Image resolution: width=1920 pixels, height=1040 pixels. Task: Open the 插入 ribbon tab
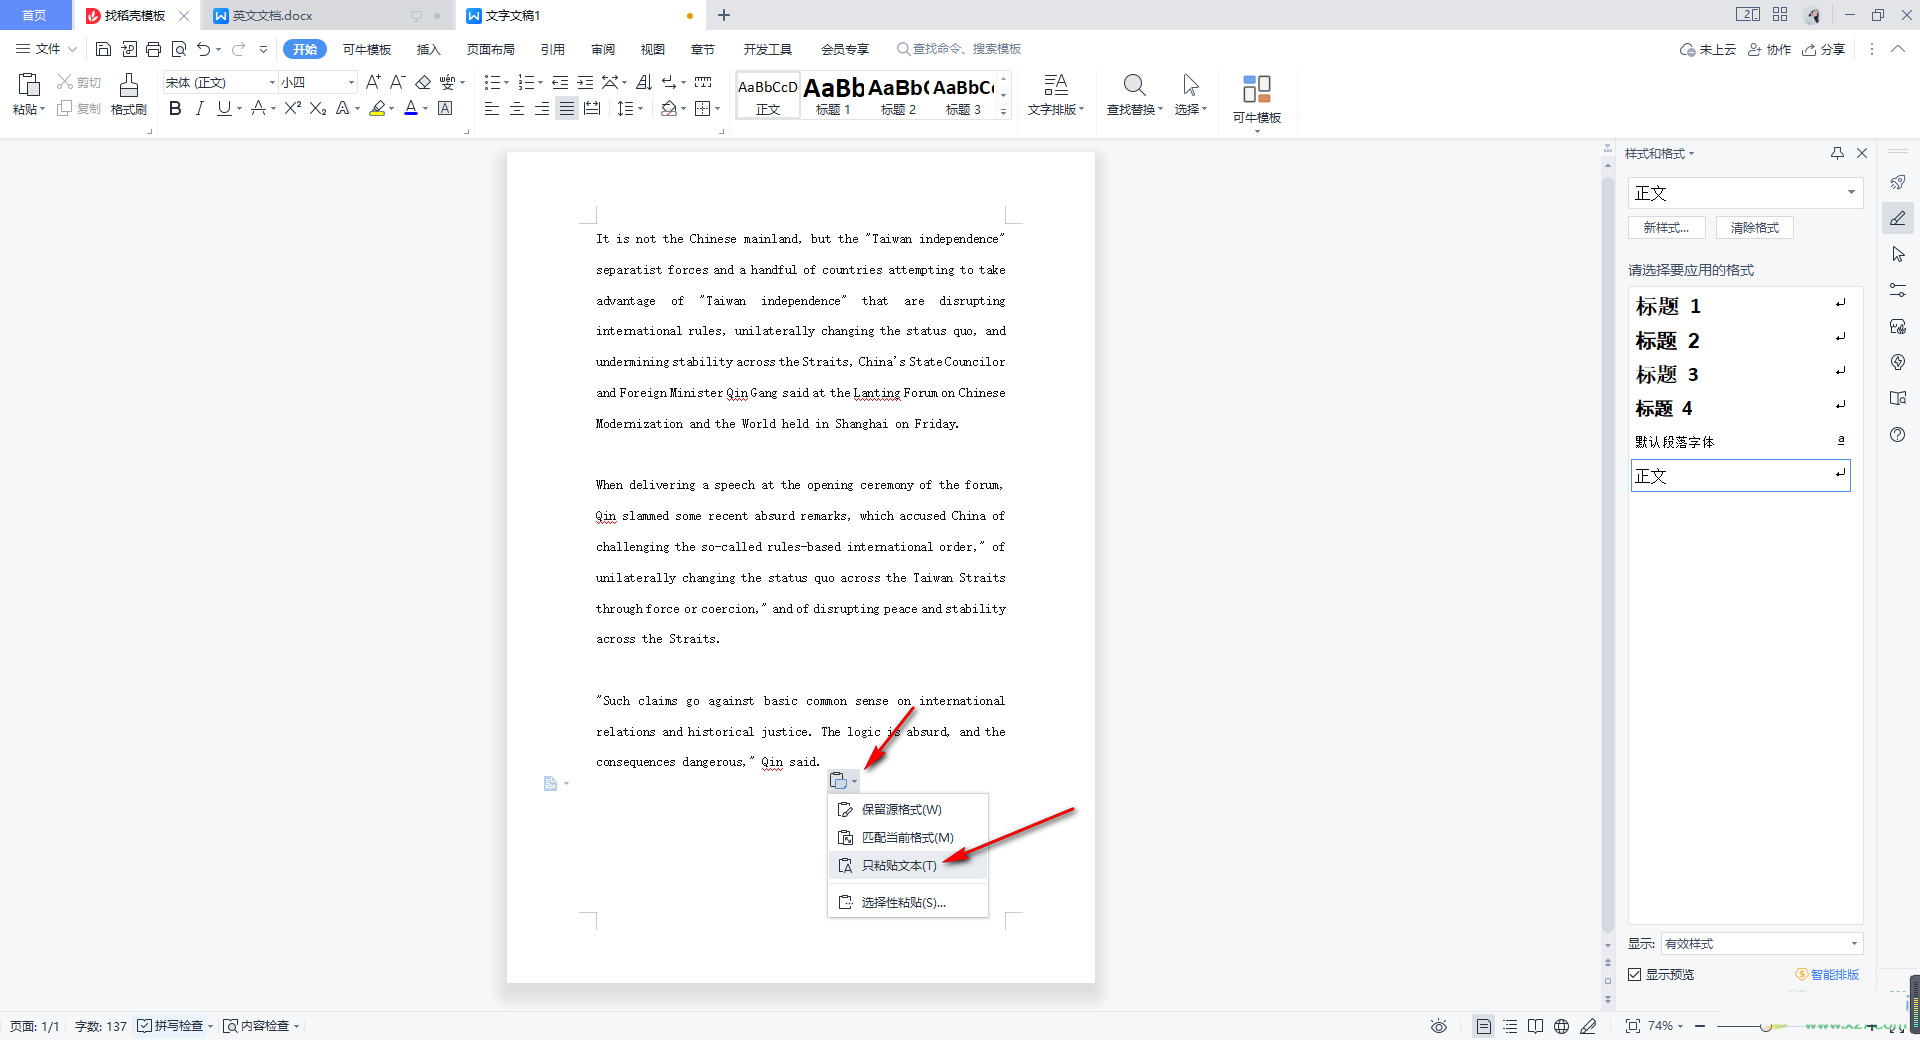(429, 49)
